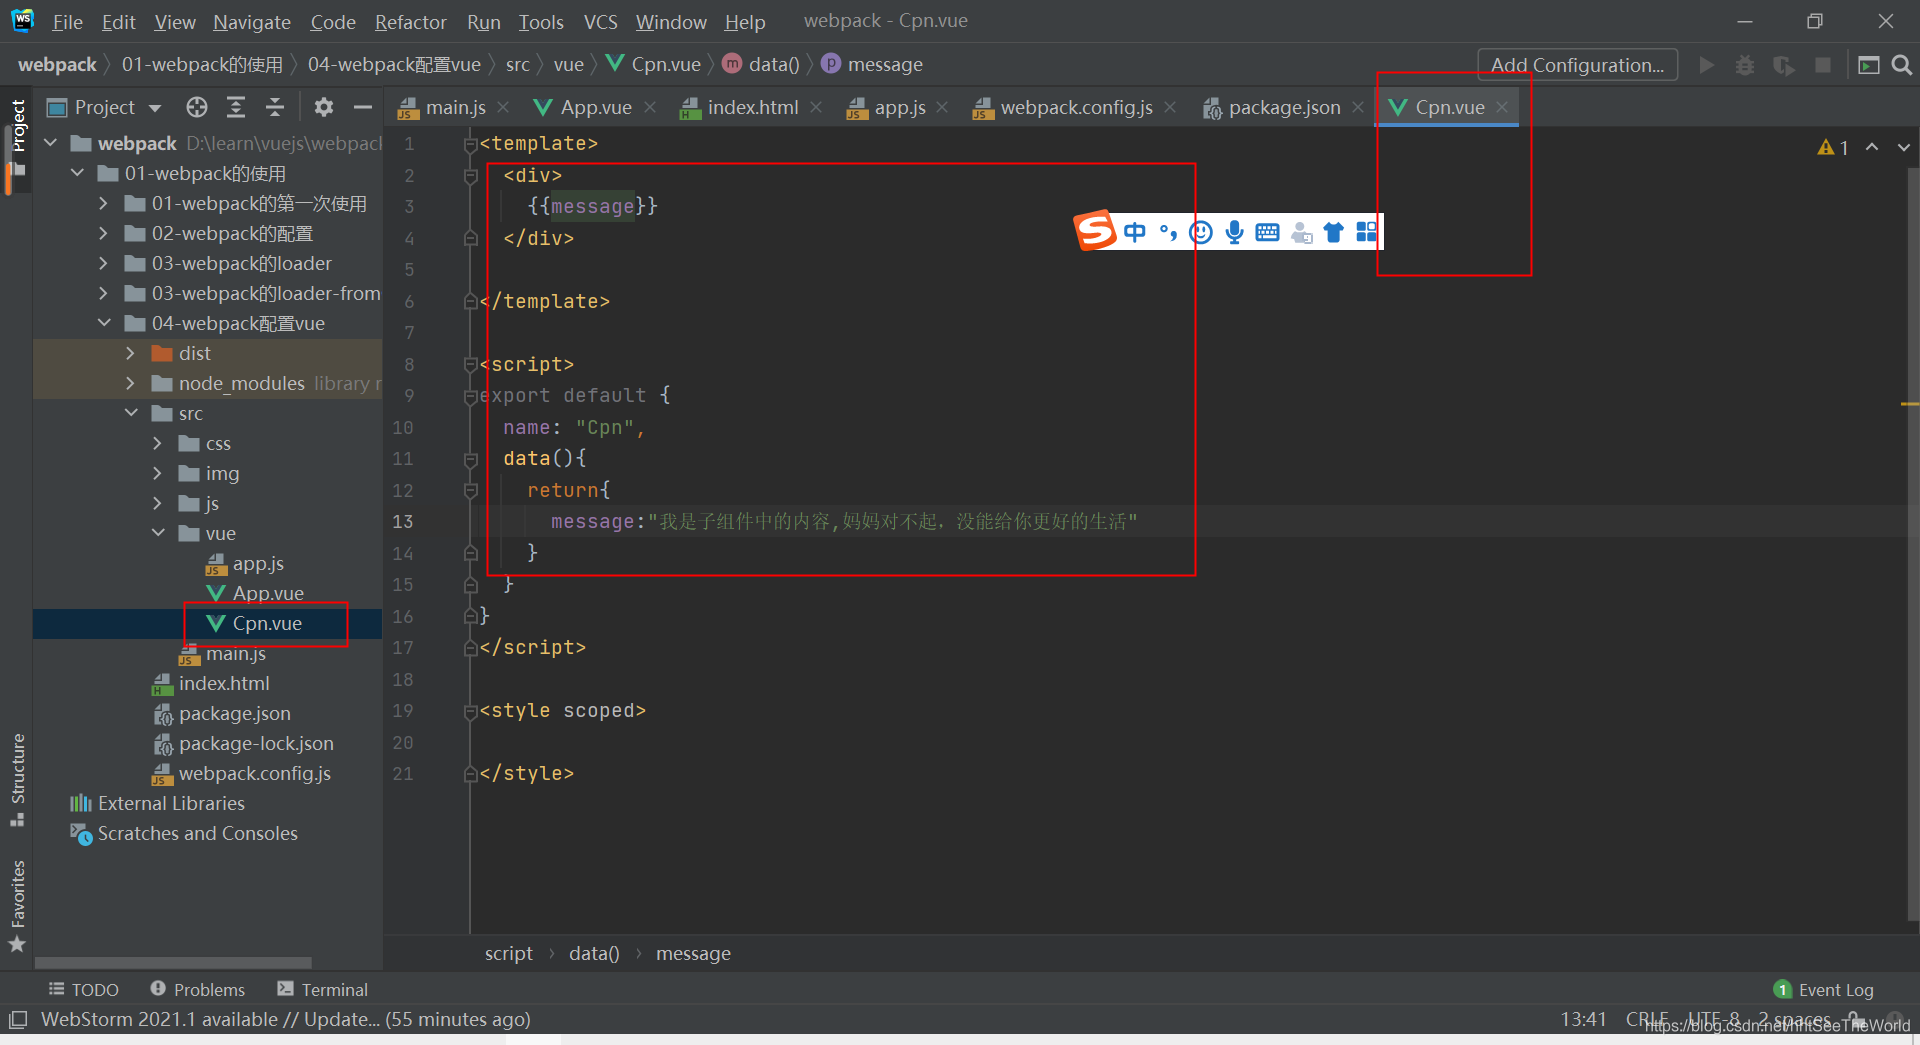The image size is (1920, 1045).
Task: Hide the Project tool window
Action: click(x=363, y=107)
